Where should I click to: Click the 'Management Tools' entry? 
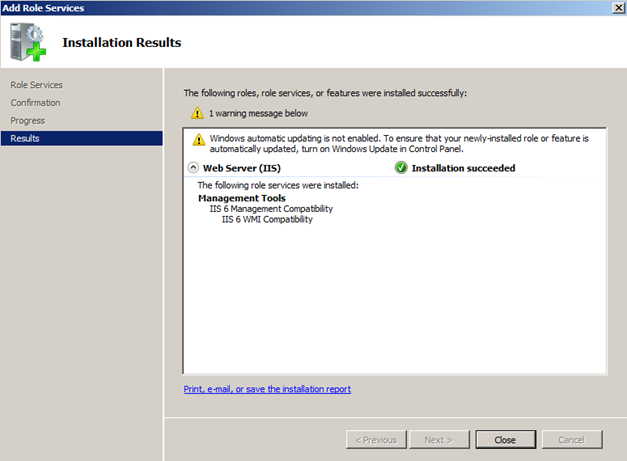[242, 198]
